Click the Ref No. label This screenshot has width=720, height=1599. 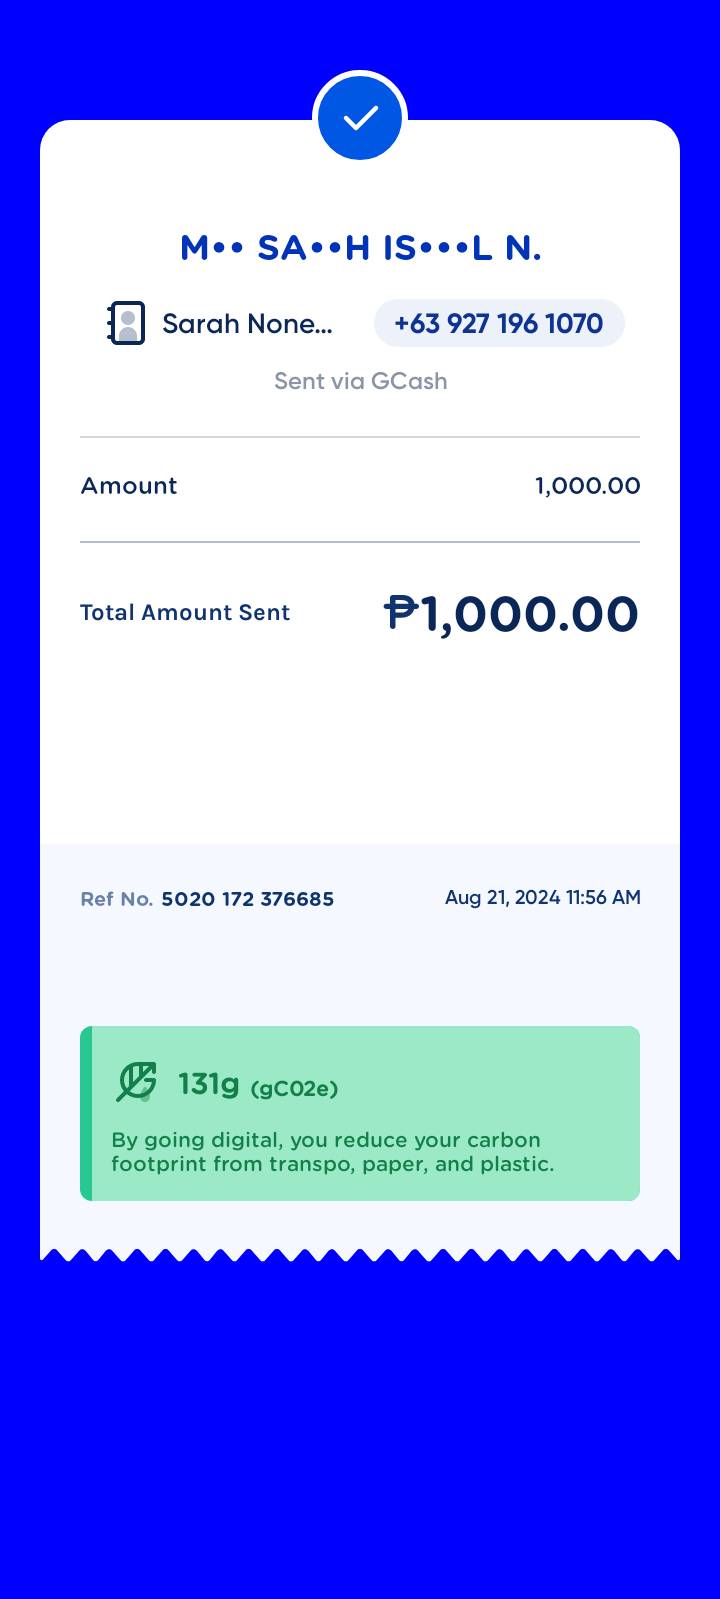[x=116, y=899]
